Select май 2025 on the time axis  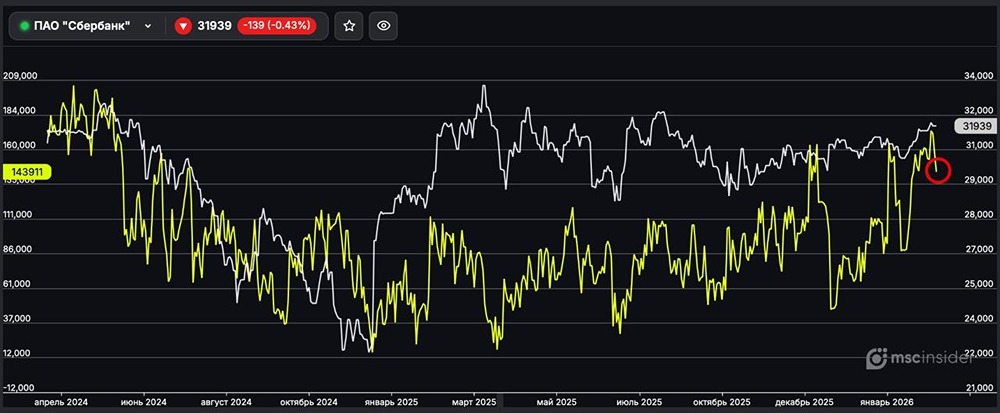(557, 403)
